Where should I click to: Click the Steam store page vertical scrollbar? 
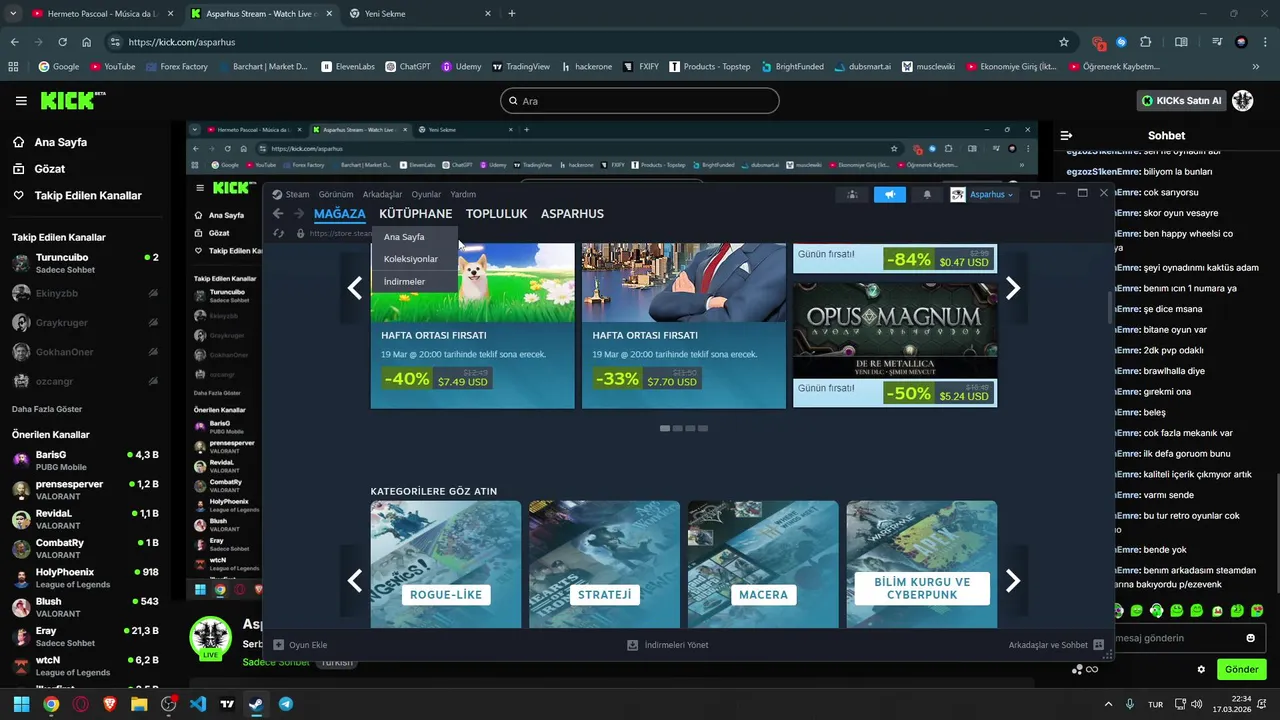[x=1109, y=306]
